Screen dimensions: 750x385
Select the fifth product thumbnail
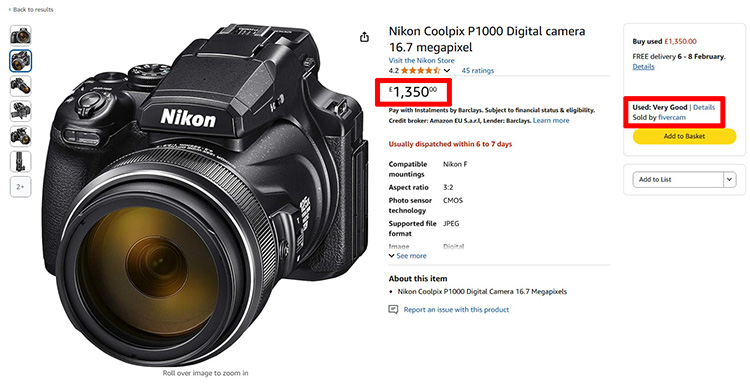(21, 136)
